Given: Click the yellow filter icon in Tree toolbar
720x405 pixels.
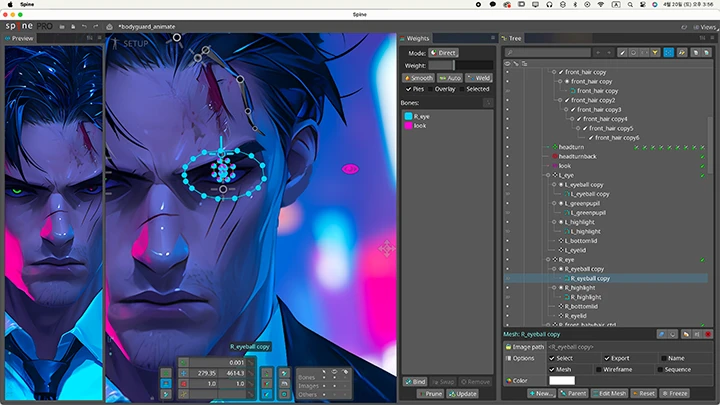Looking at the screenshot, I should 655,53.
